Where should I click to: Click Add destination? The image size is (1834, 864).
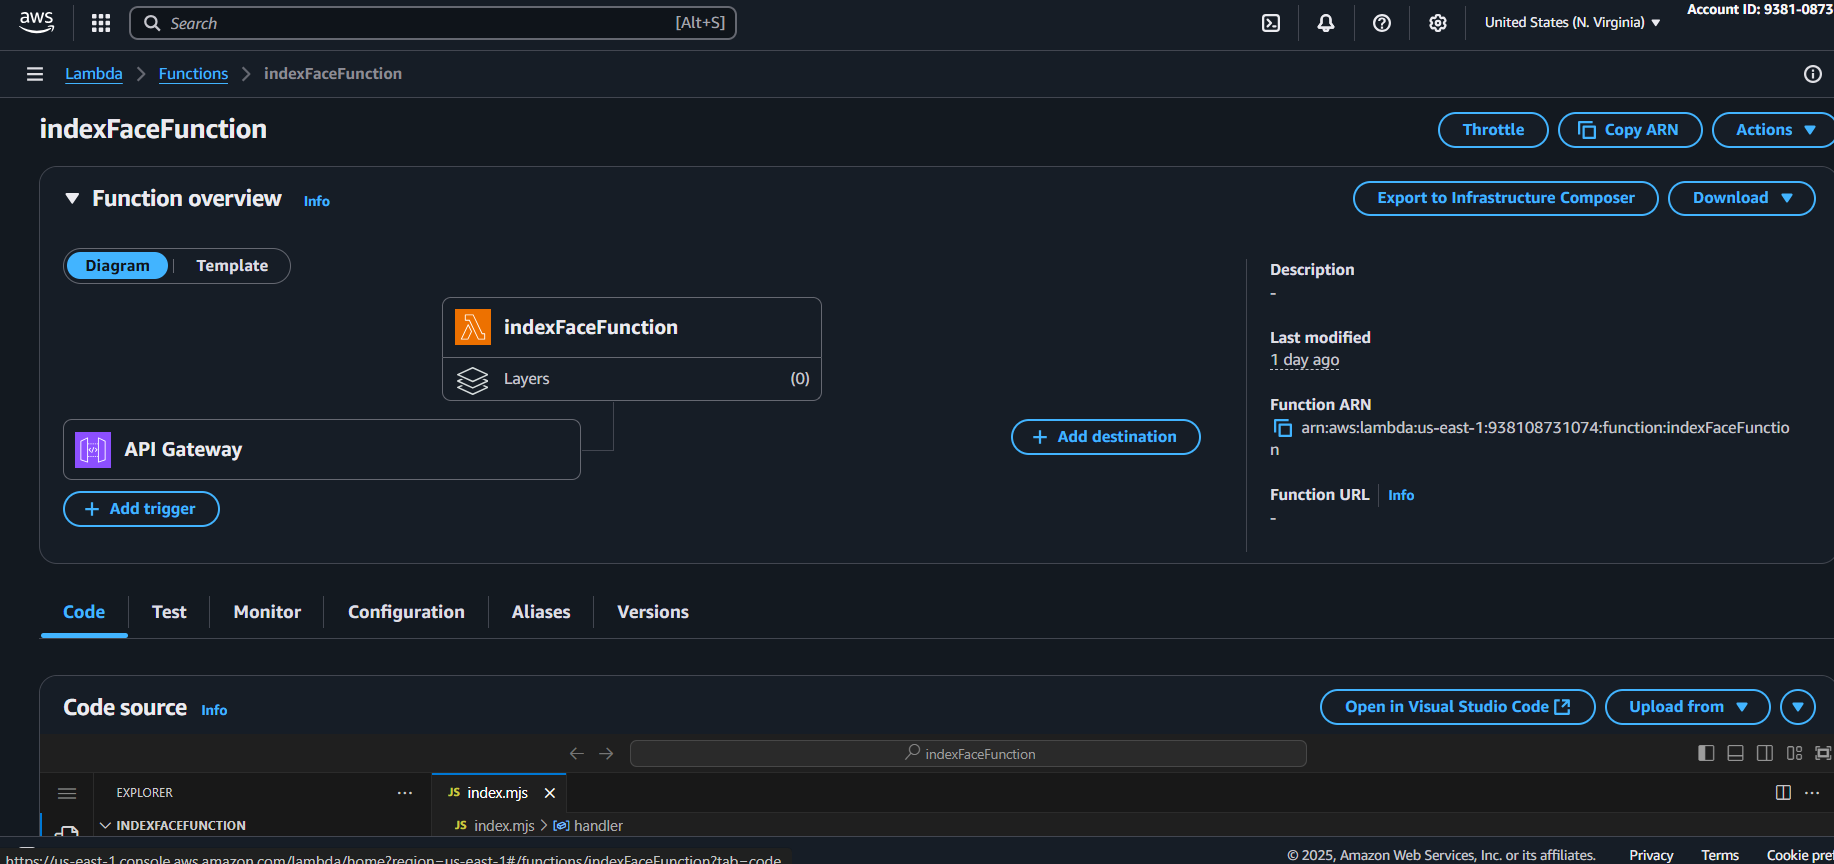tap(1106, 437)
